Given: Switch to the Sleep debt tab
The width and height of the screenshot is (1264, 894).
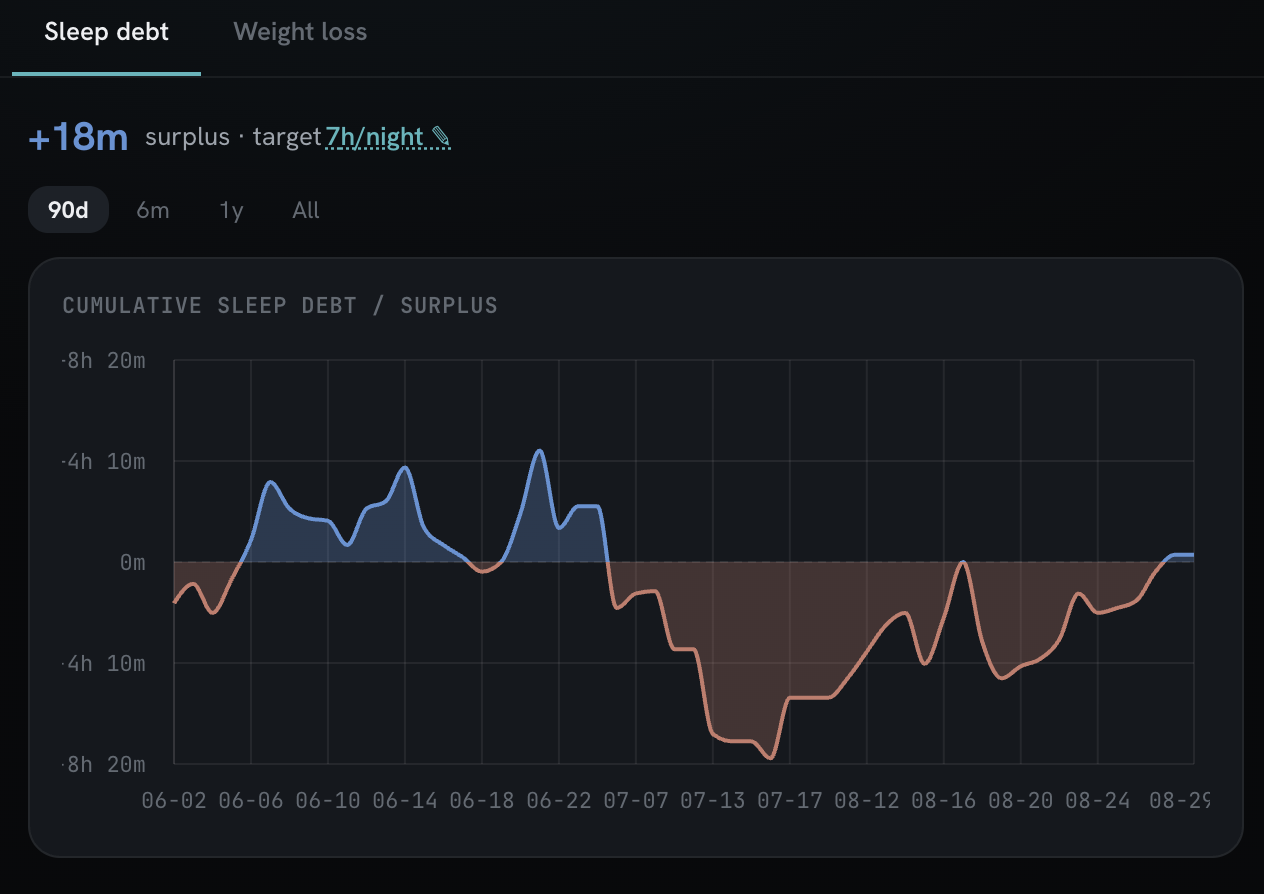Looking at the screenshot, I should (x=106, y=32).
